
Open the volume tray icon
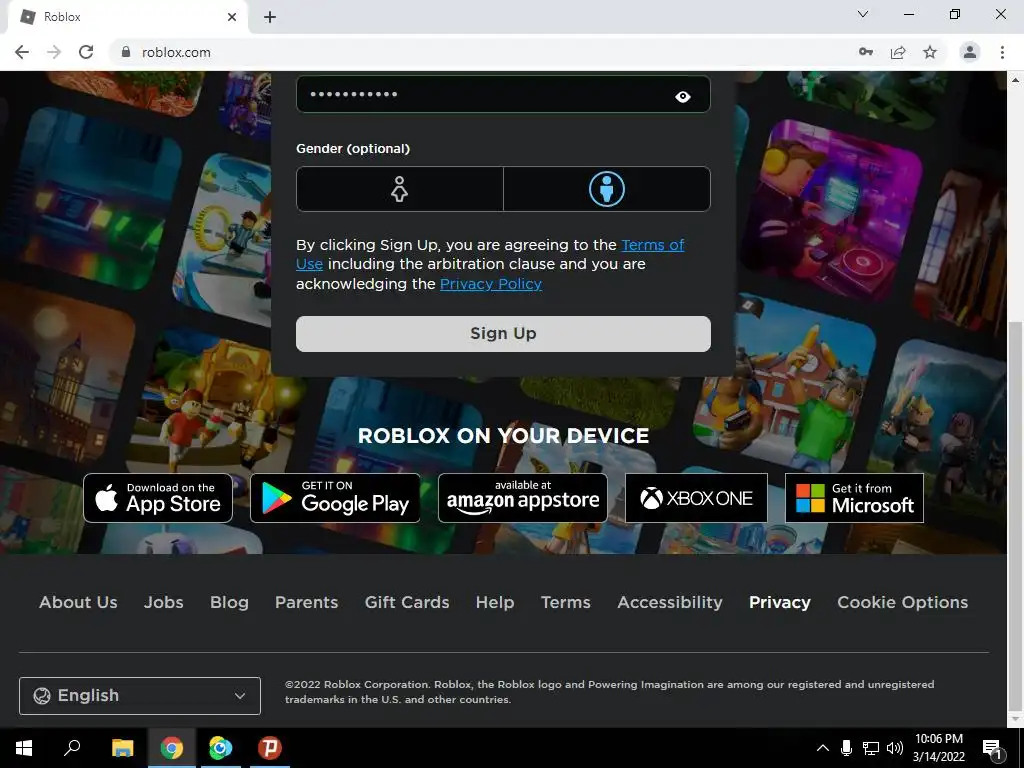pos(895,748)
